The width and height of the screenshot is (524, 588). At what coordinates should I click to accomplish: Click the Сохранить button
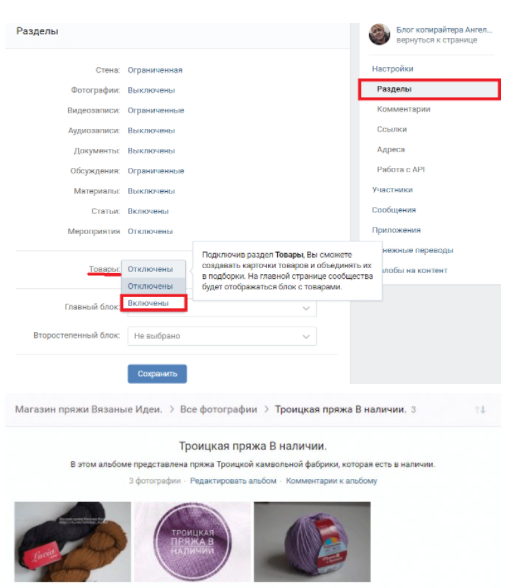[157, 374]
